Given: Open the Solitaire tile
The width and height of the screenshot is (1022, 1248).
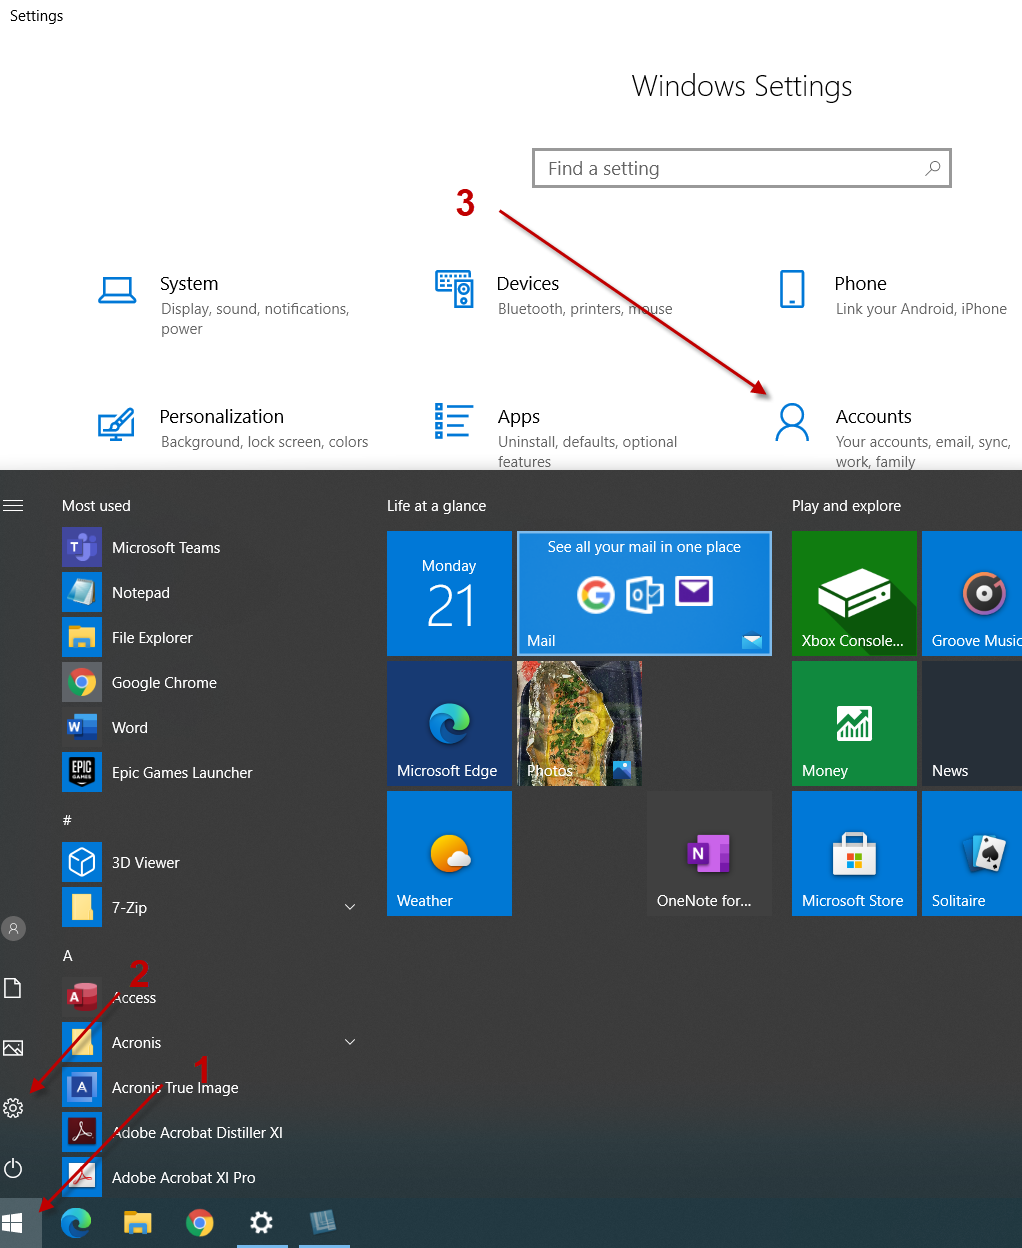Looking at the screenshot, I should (x=972, y=853).
